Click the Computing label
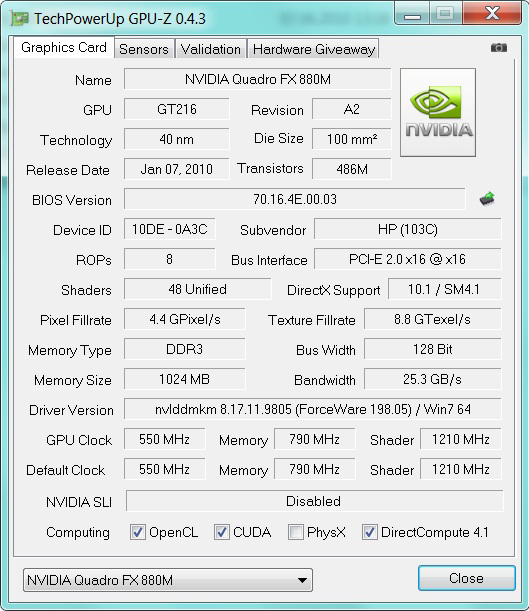Image resolution: width=529 pixels, height=611 pixels. (78, 533)
